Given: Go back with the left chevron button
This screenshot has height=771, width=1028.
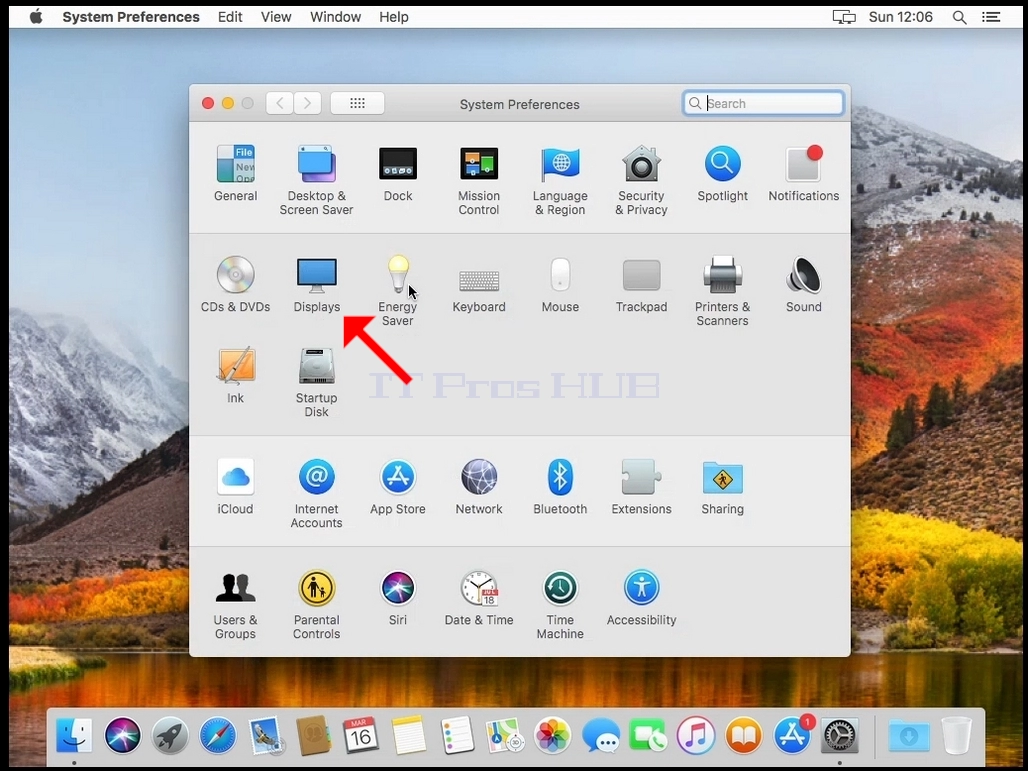Looking at the screenshot, I should (280, 104).
